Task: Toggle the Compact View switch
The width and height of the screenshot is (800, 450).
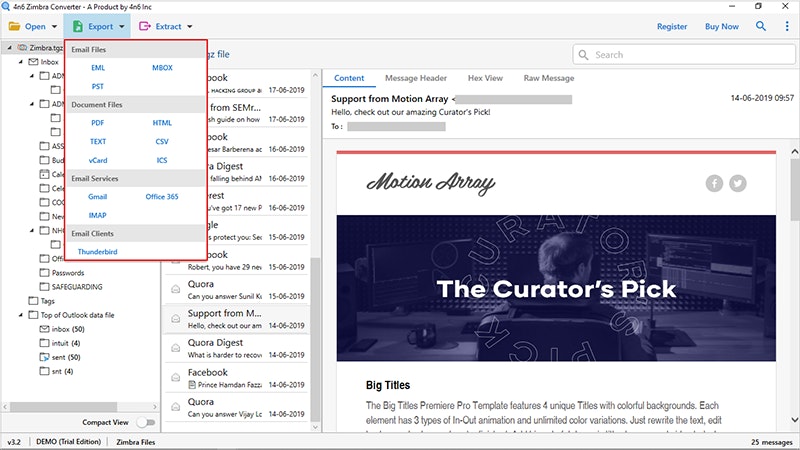Action: (146, 422)
